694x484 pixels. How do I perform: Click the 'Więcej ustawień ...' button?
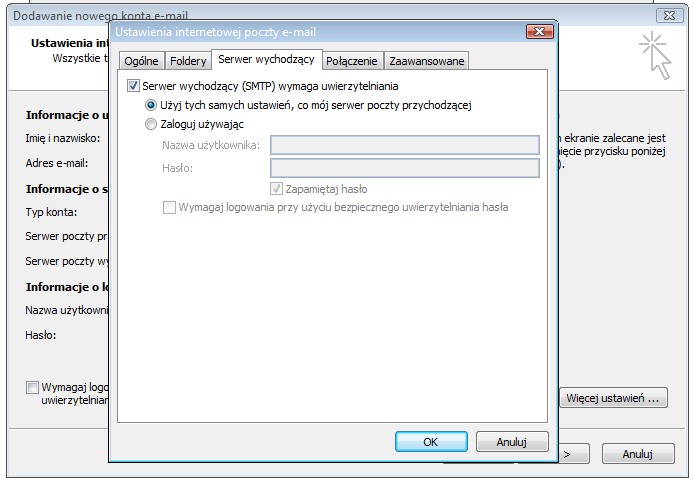(612, 398)
